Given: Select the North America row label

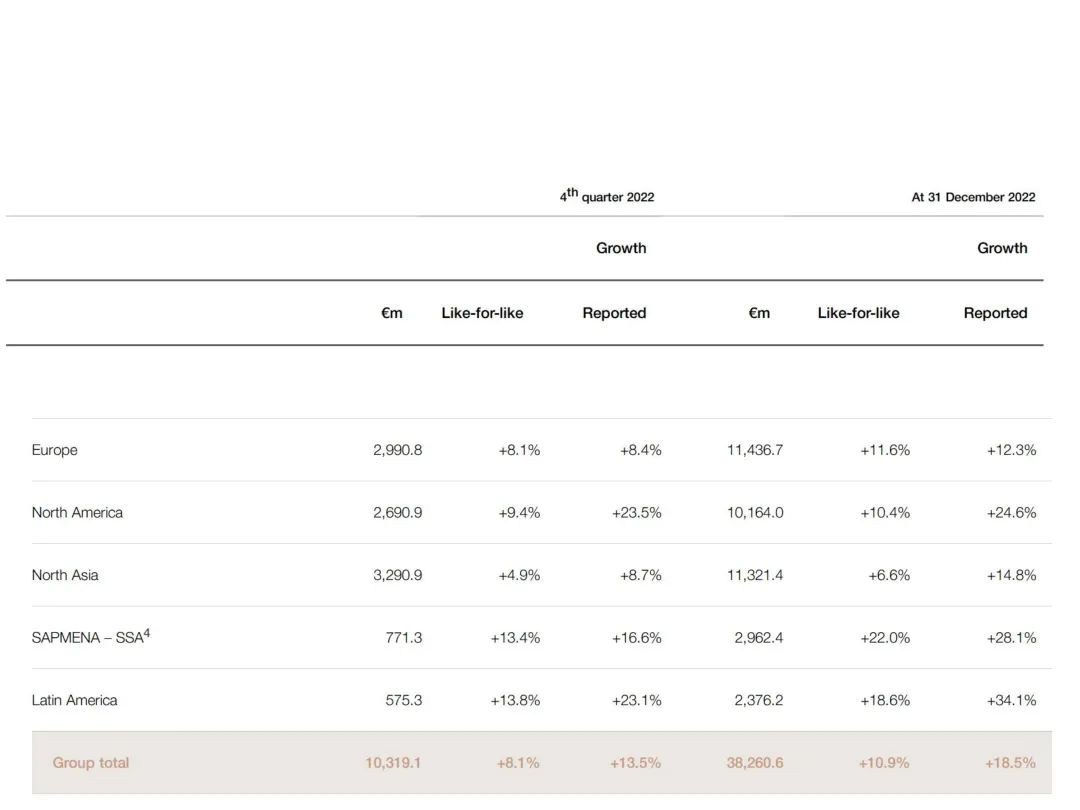Looking at the screenshot, I should 77,512.
